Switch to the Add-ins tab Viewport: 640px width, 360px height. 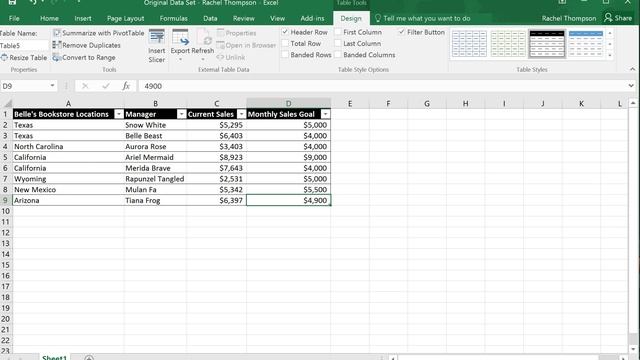click(x=312, y=18)
